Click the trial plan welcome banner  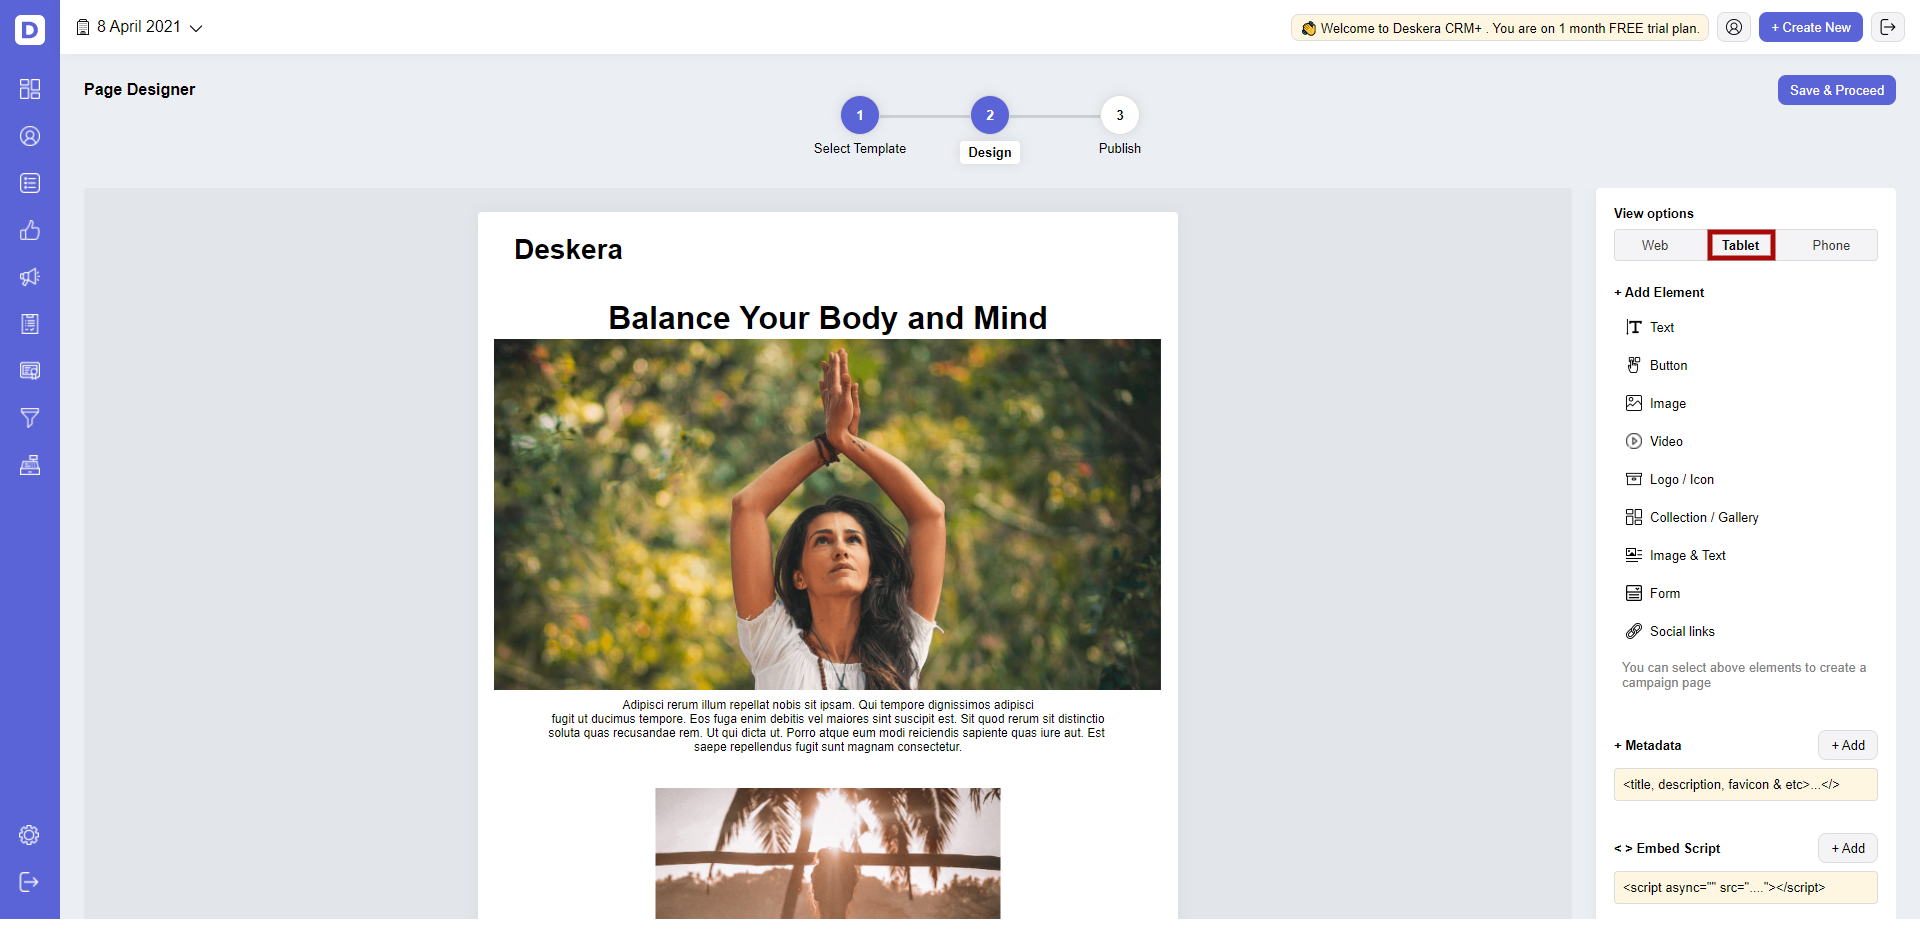click(x=1500, y=28)
